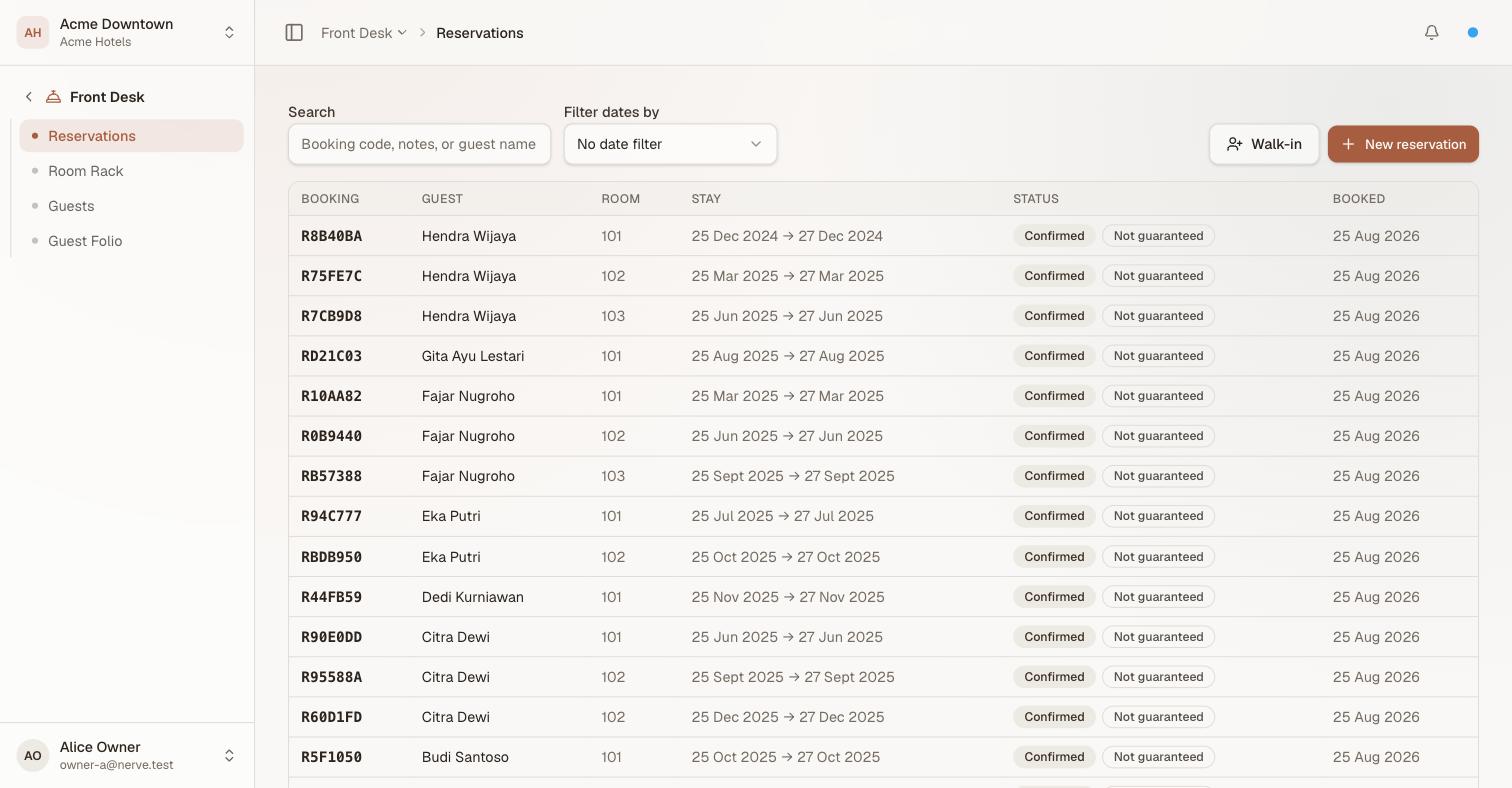
Task: Click stay 25 Aug 2025 → 27 Aug 2025
Action: click(x=788, y=356)
